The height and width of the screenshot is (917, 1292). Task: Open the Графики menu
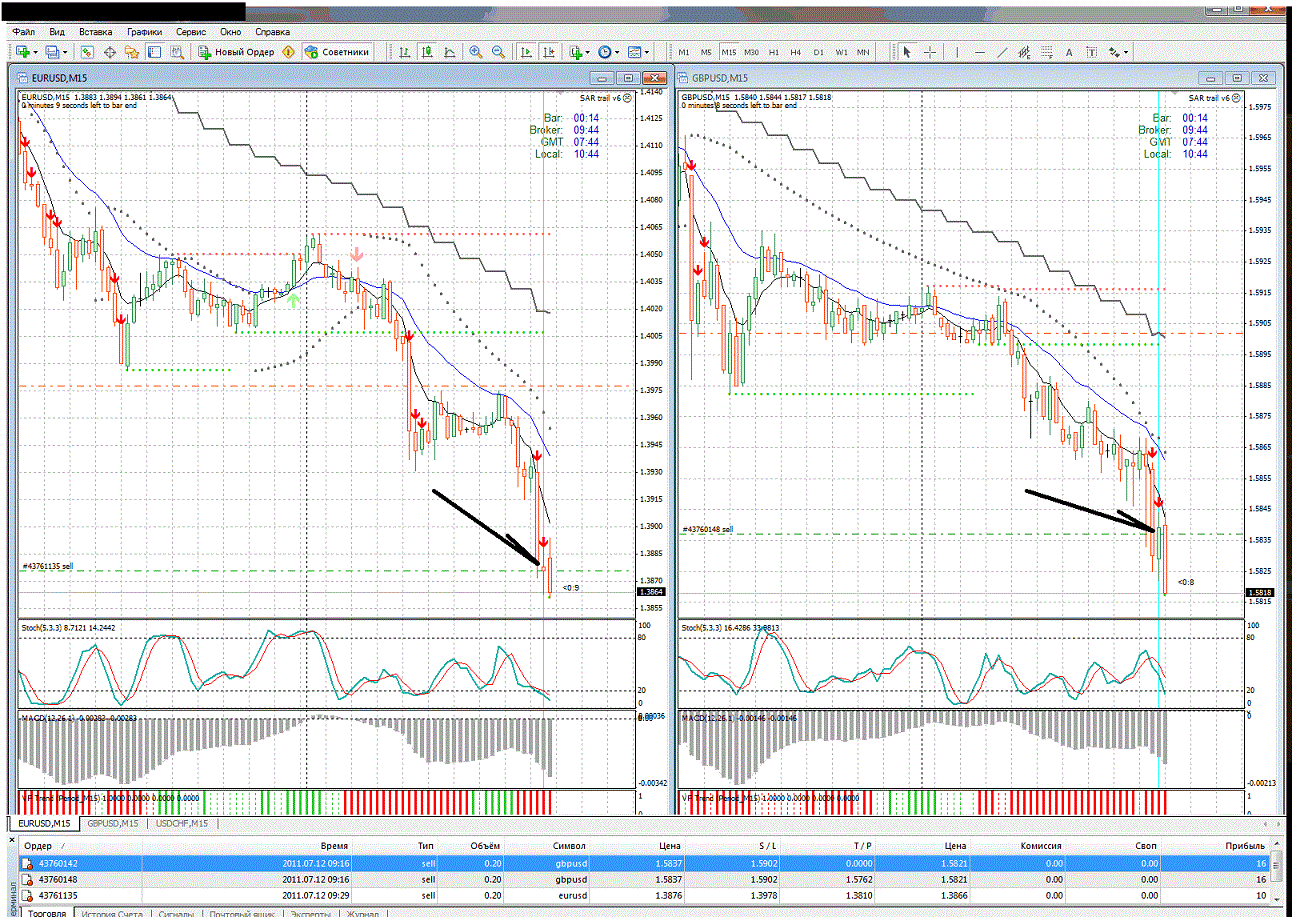point(144,32)
